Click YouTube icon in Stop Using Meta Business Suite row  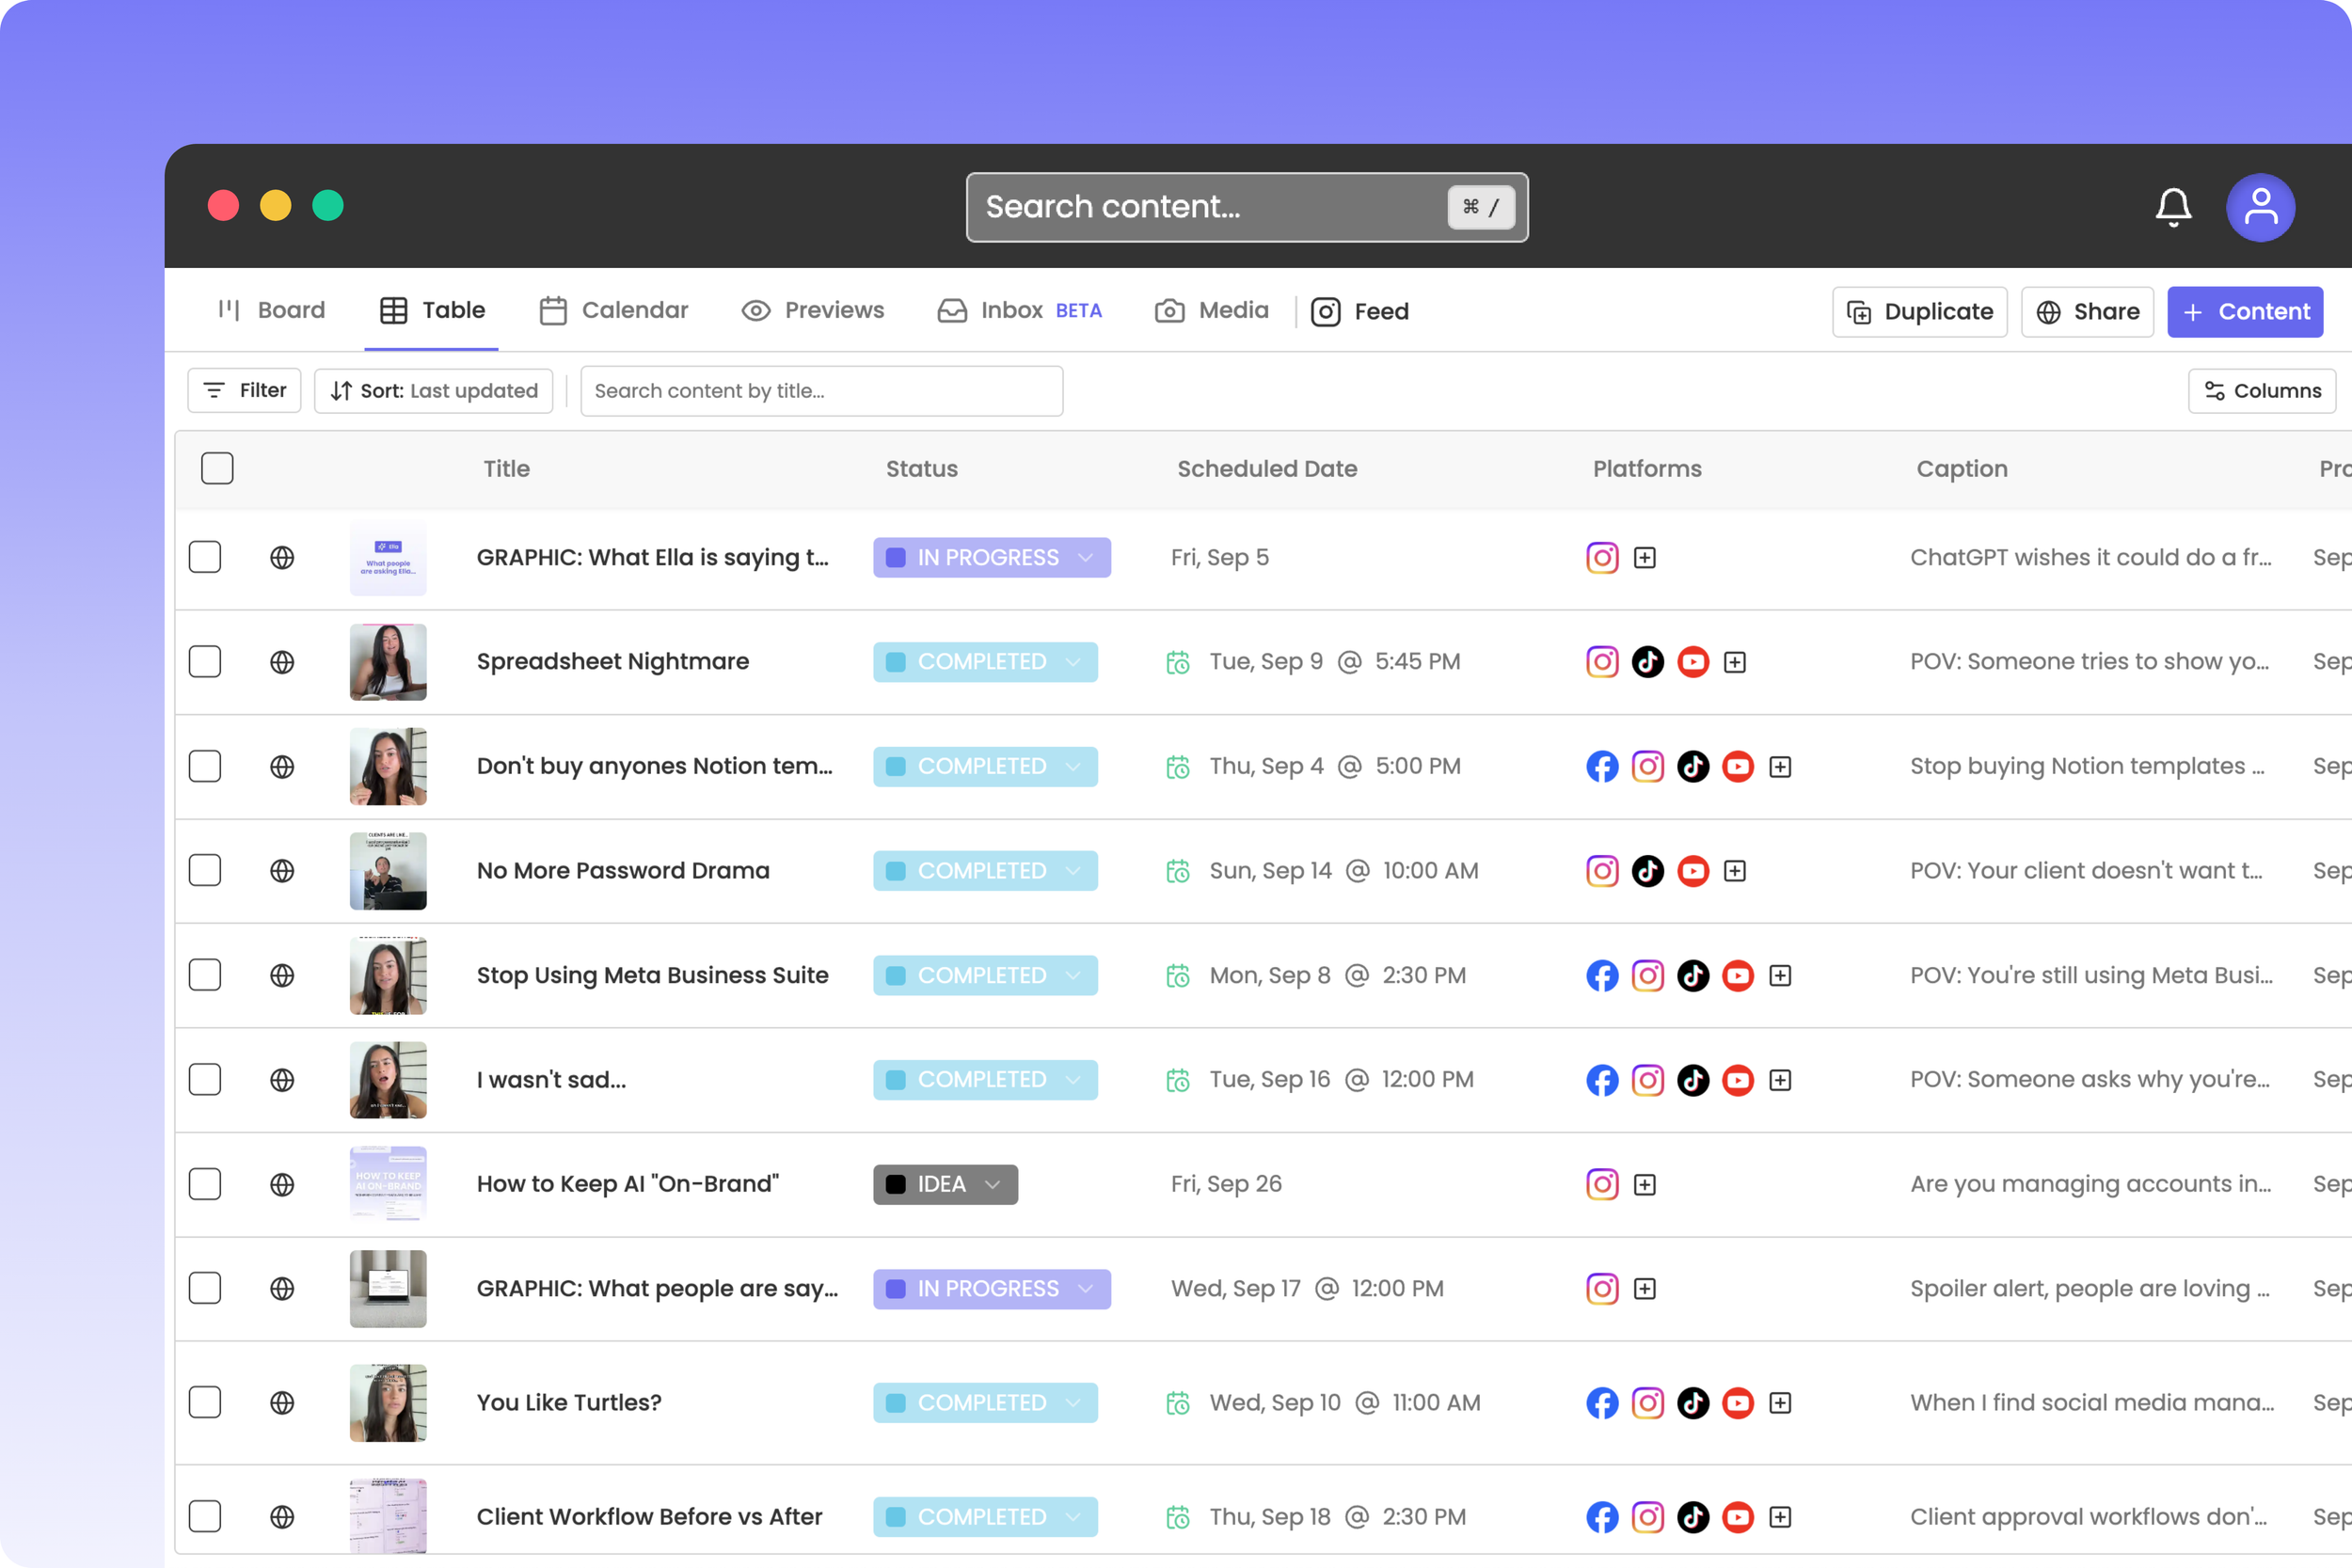1738,976
